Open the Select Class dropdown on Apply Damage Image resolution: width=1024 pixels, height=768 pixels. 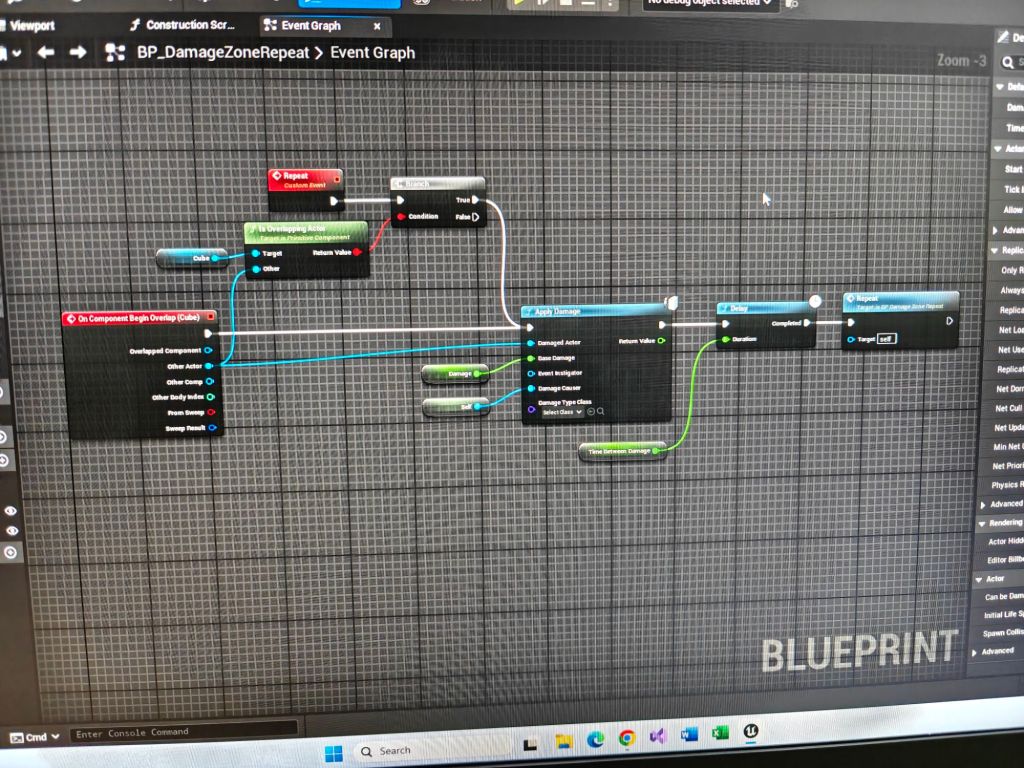click(561, 412)
